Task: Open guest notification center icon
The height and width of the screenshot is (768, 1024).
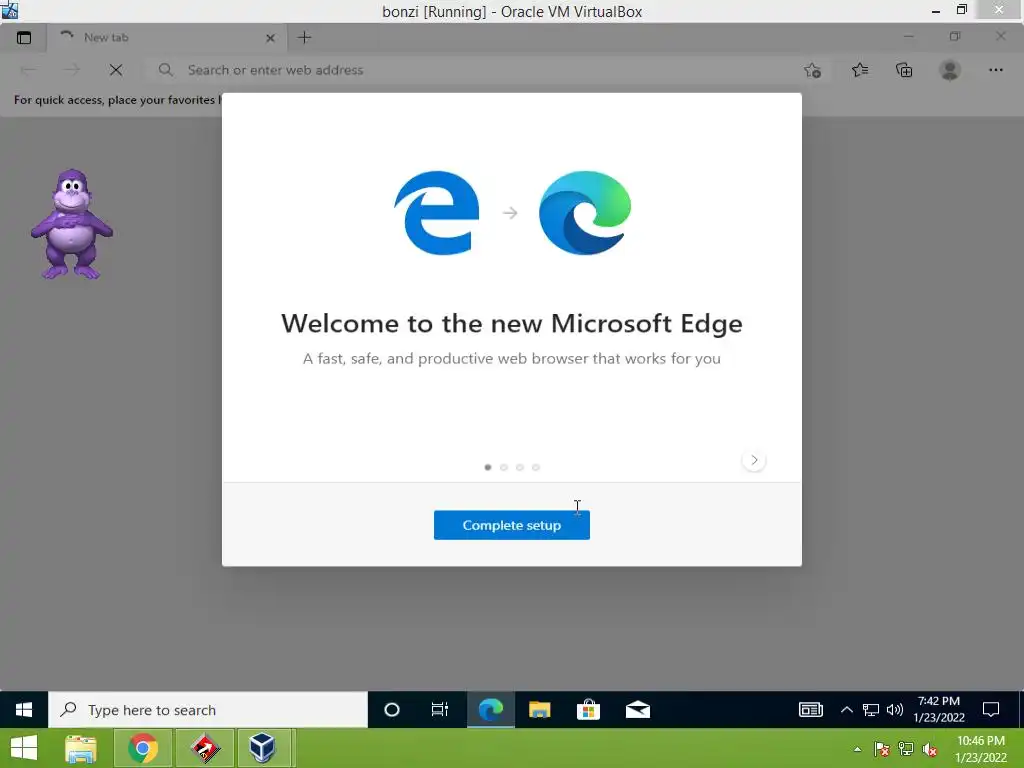Action: click(991, 710)
